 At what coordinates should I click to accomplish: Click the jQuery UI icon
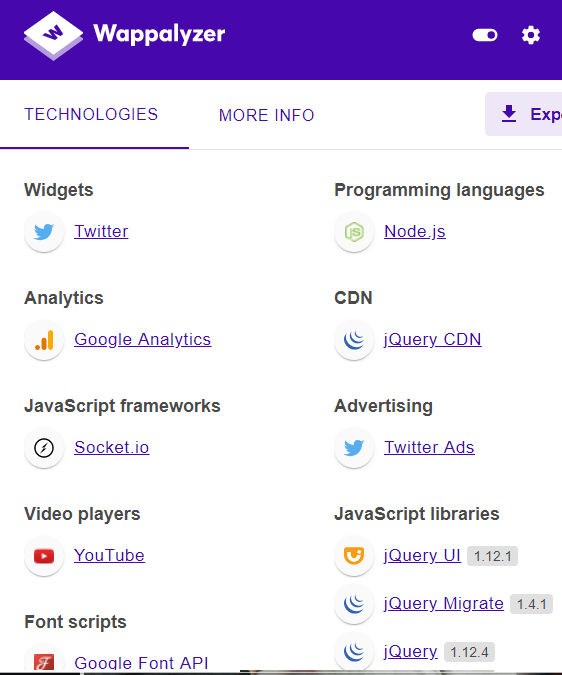(354, 556)
